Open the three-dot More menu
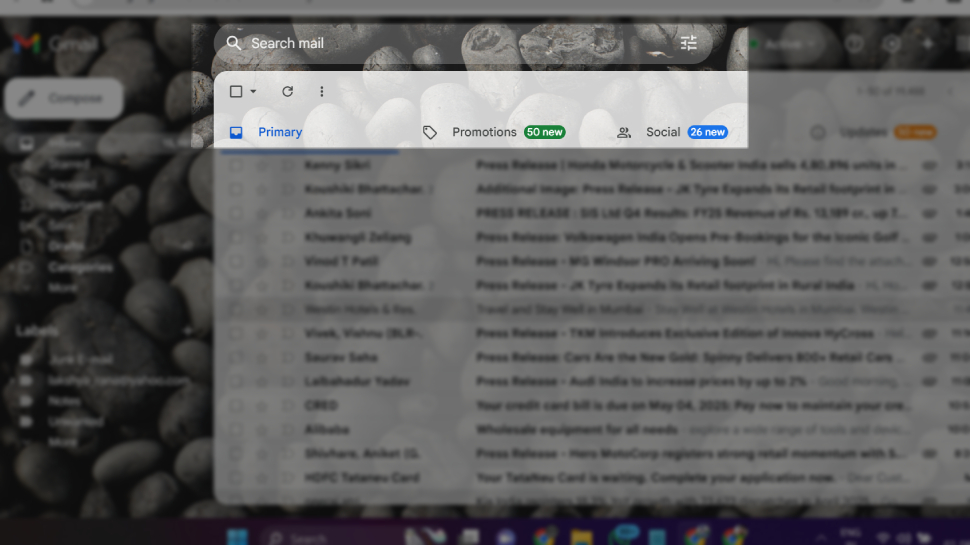The height and width of the screenshot is (545, 970). (322, 92)
